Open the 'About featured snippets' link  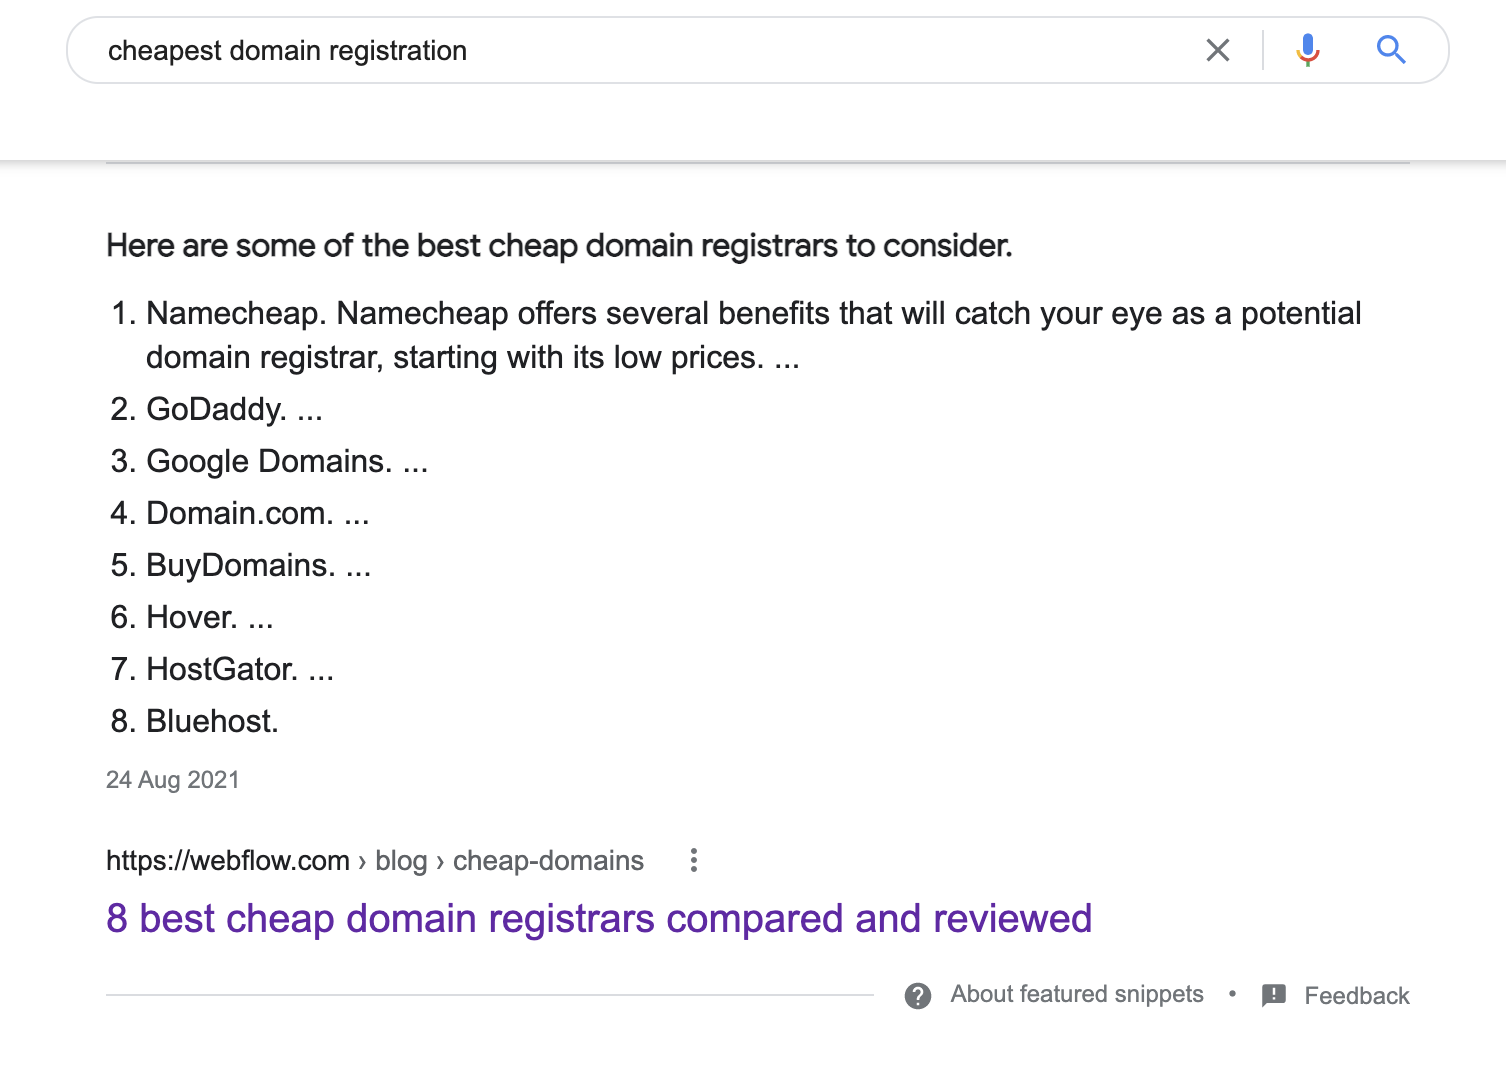point(1077,994)
